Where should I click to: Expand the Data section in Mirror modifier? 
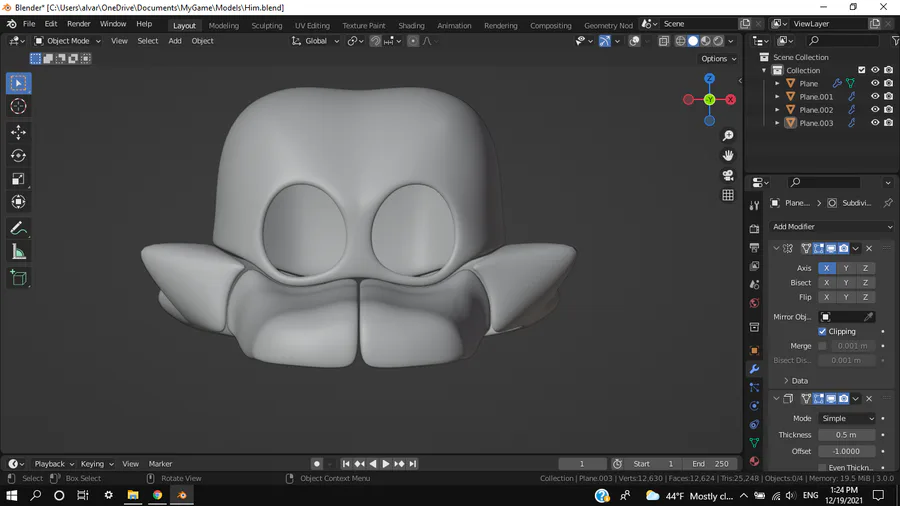[x=794, y=381]
